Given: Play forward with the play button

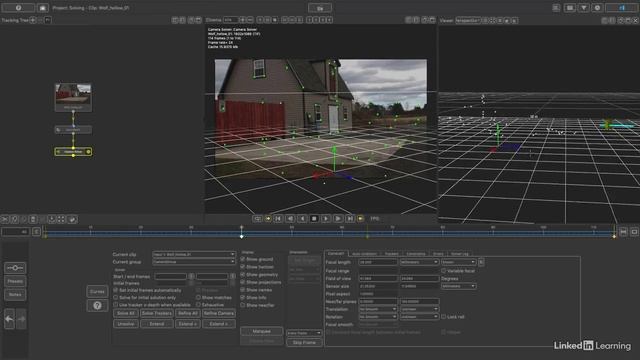Looking at the screenshot, I should [326, 219].
